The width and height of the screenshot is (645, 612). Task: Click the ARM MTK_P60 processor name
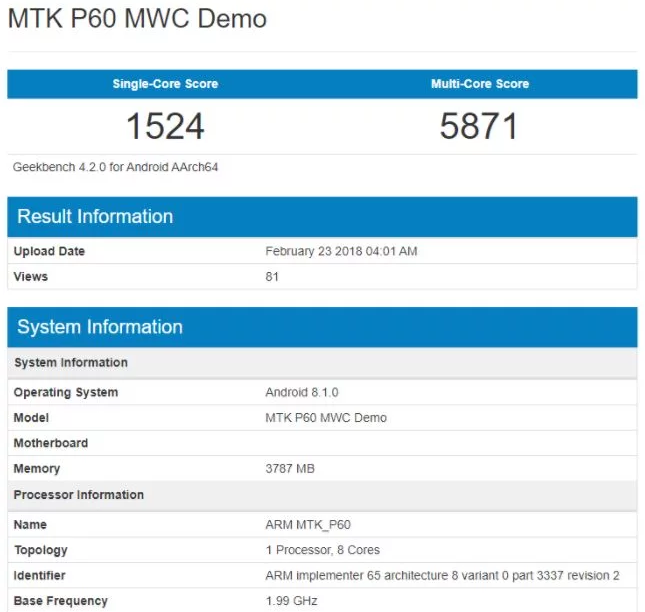[308, 525]
